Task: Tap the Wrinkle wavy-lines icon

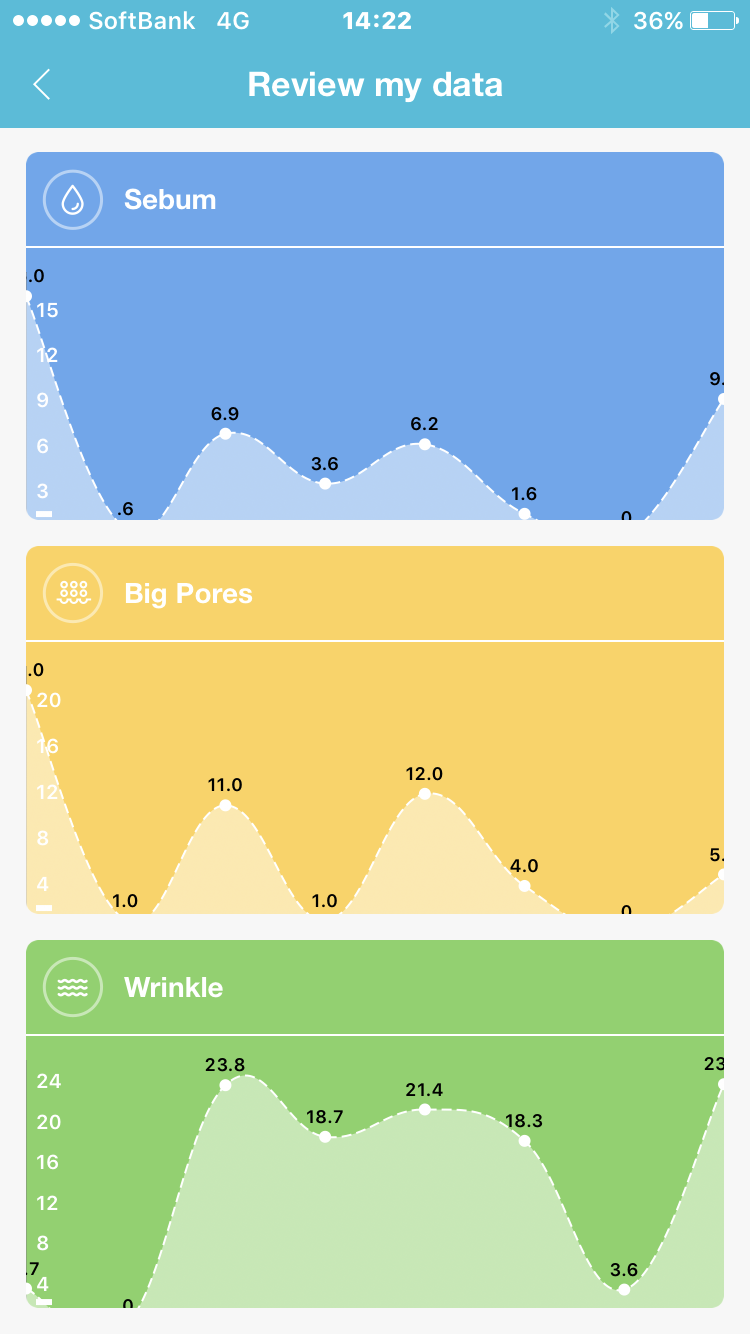Action: coord(73,987)
